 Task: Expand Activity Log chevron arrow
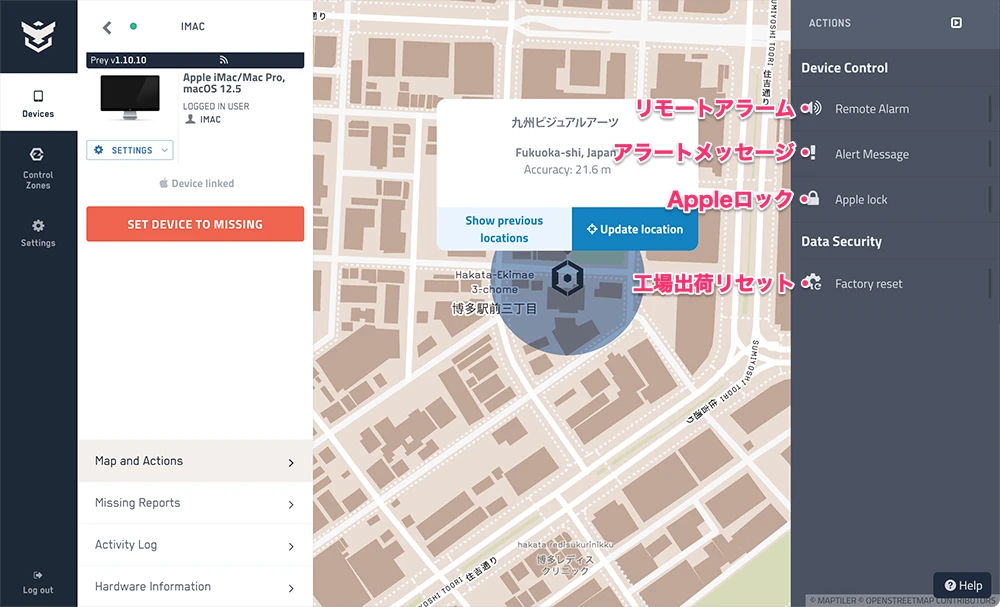[291, 547]
